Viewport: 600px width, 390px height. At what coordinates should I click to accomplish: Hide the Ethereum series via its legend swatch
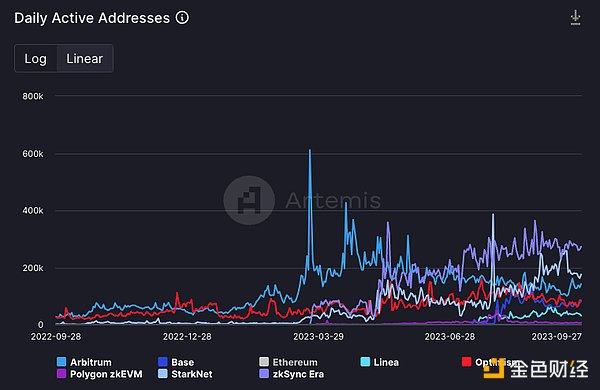coord(264,362)
